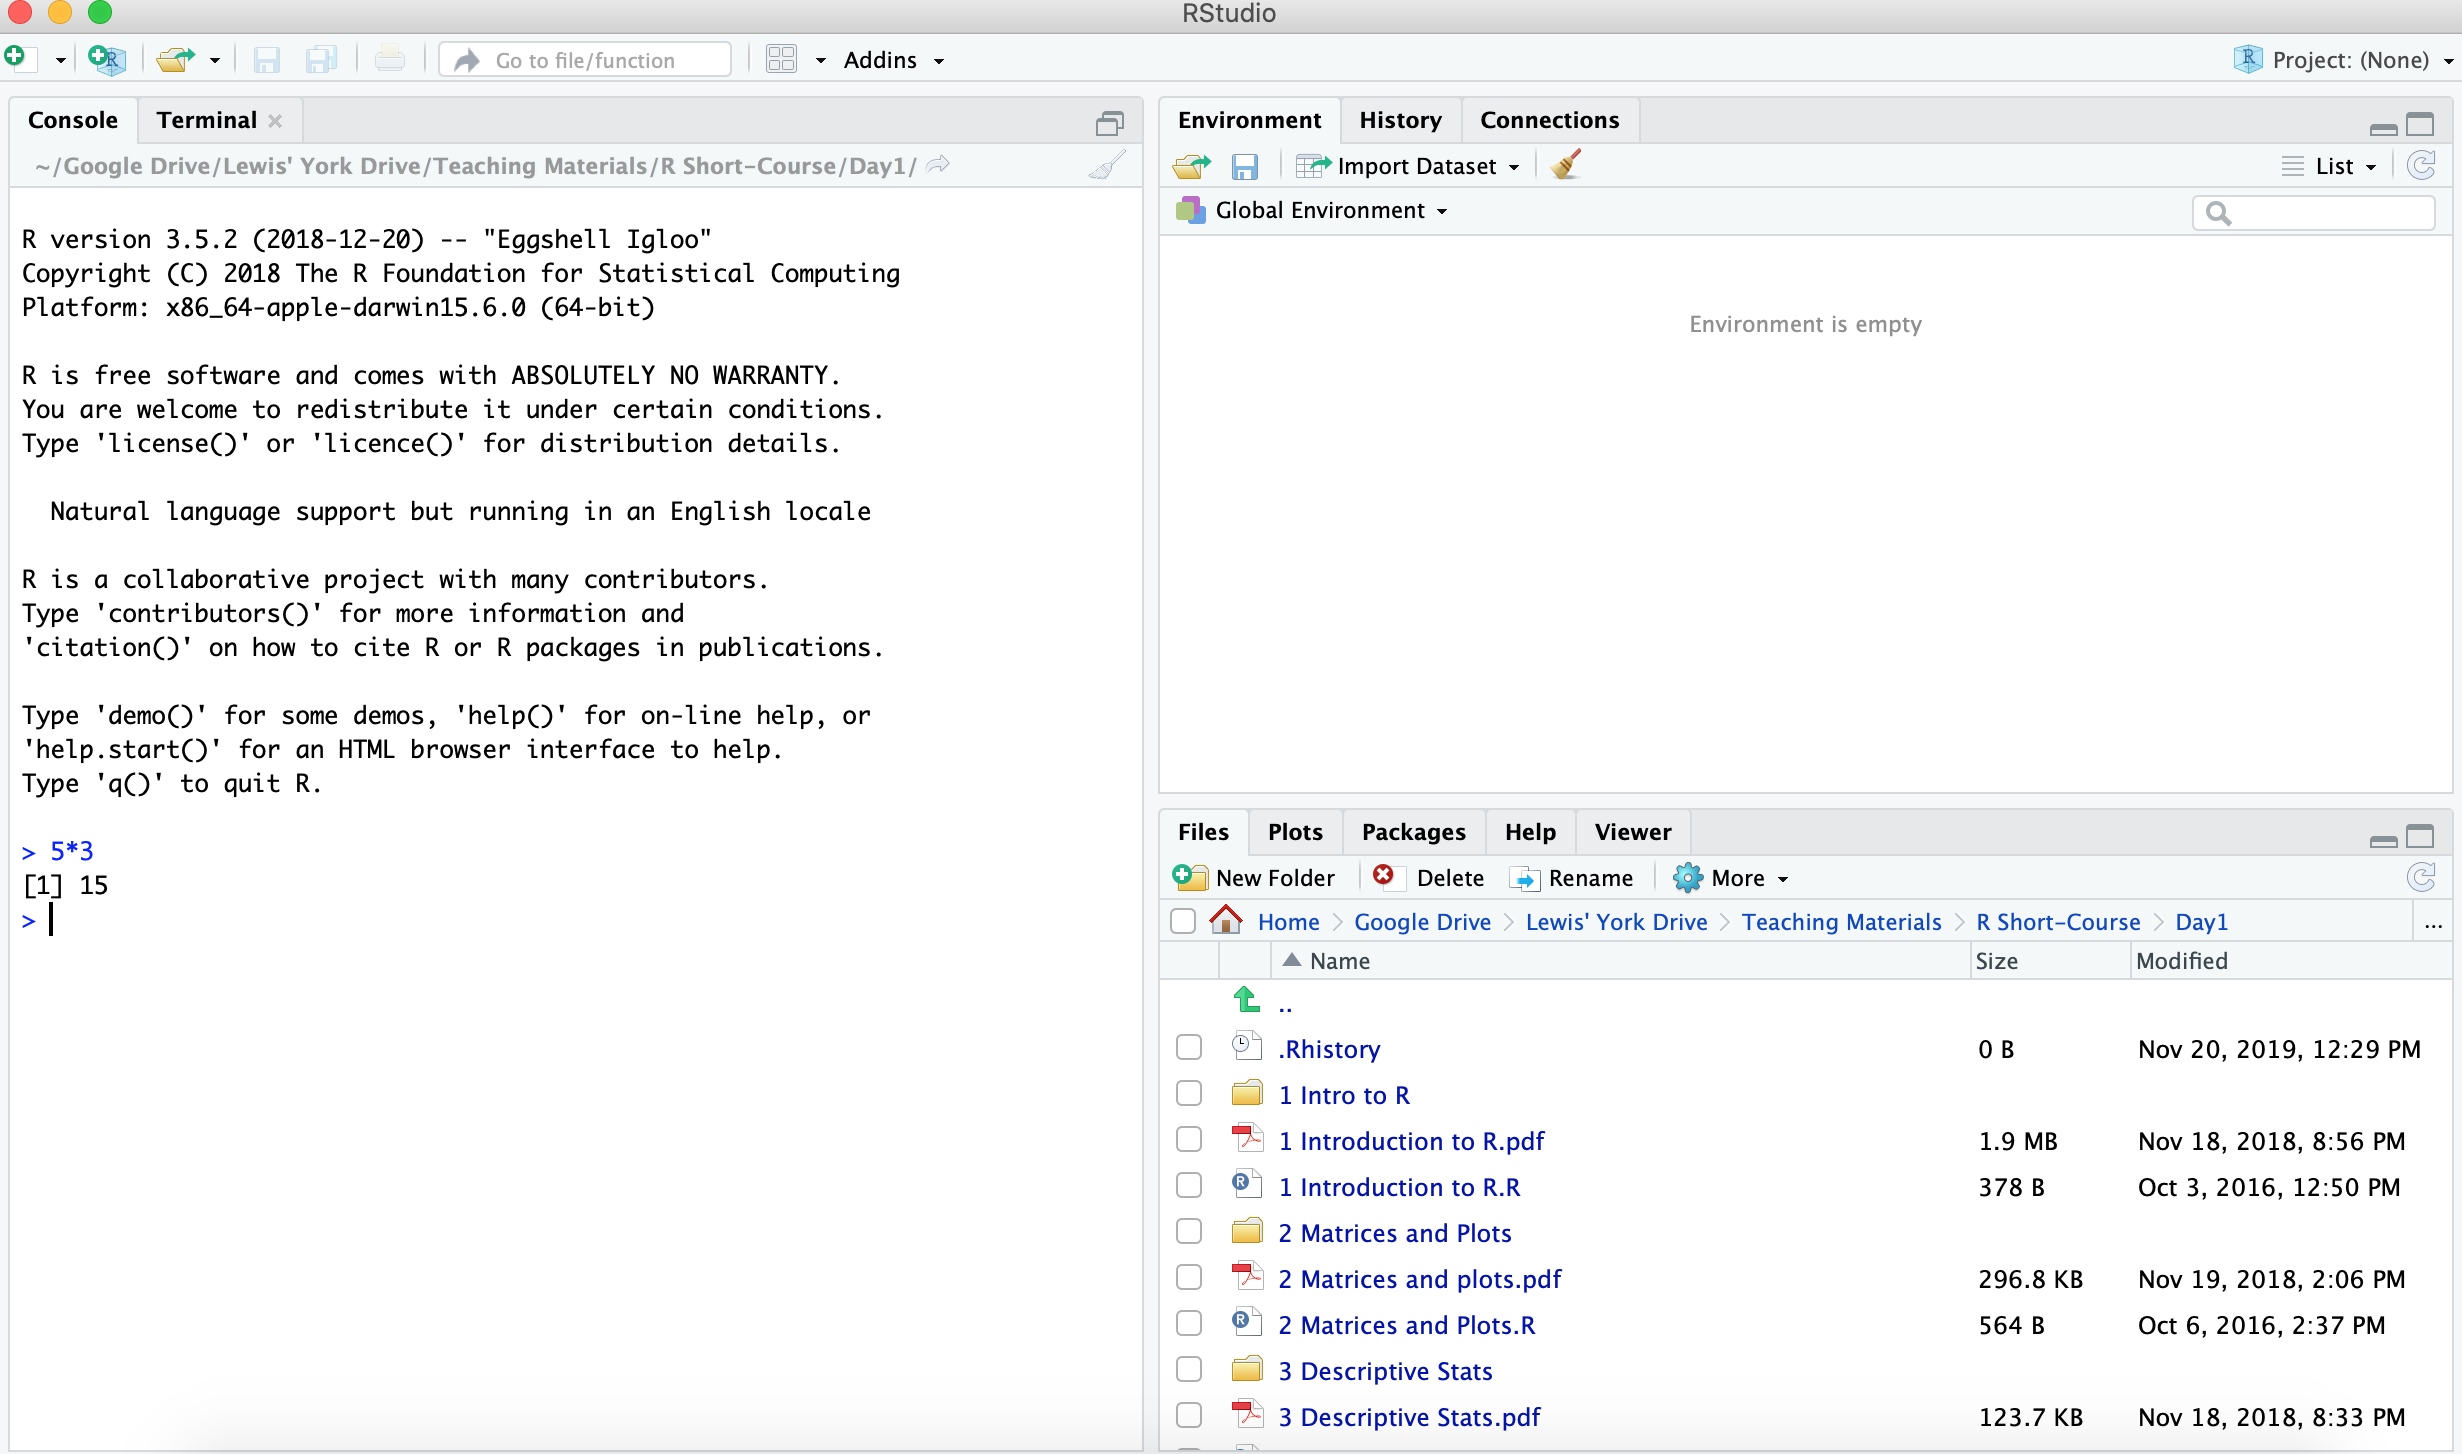The image size is (2462, 1454).
Task: Click the delete file icon
Action: [x=1382, y=878]
